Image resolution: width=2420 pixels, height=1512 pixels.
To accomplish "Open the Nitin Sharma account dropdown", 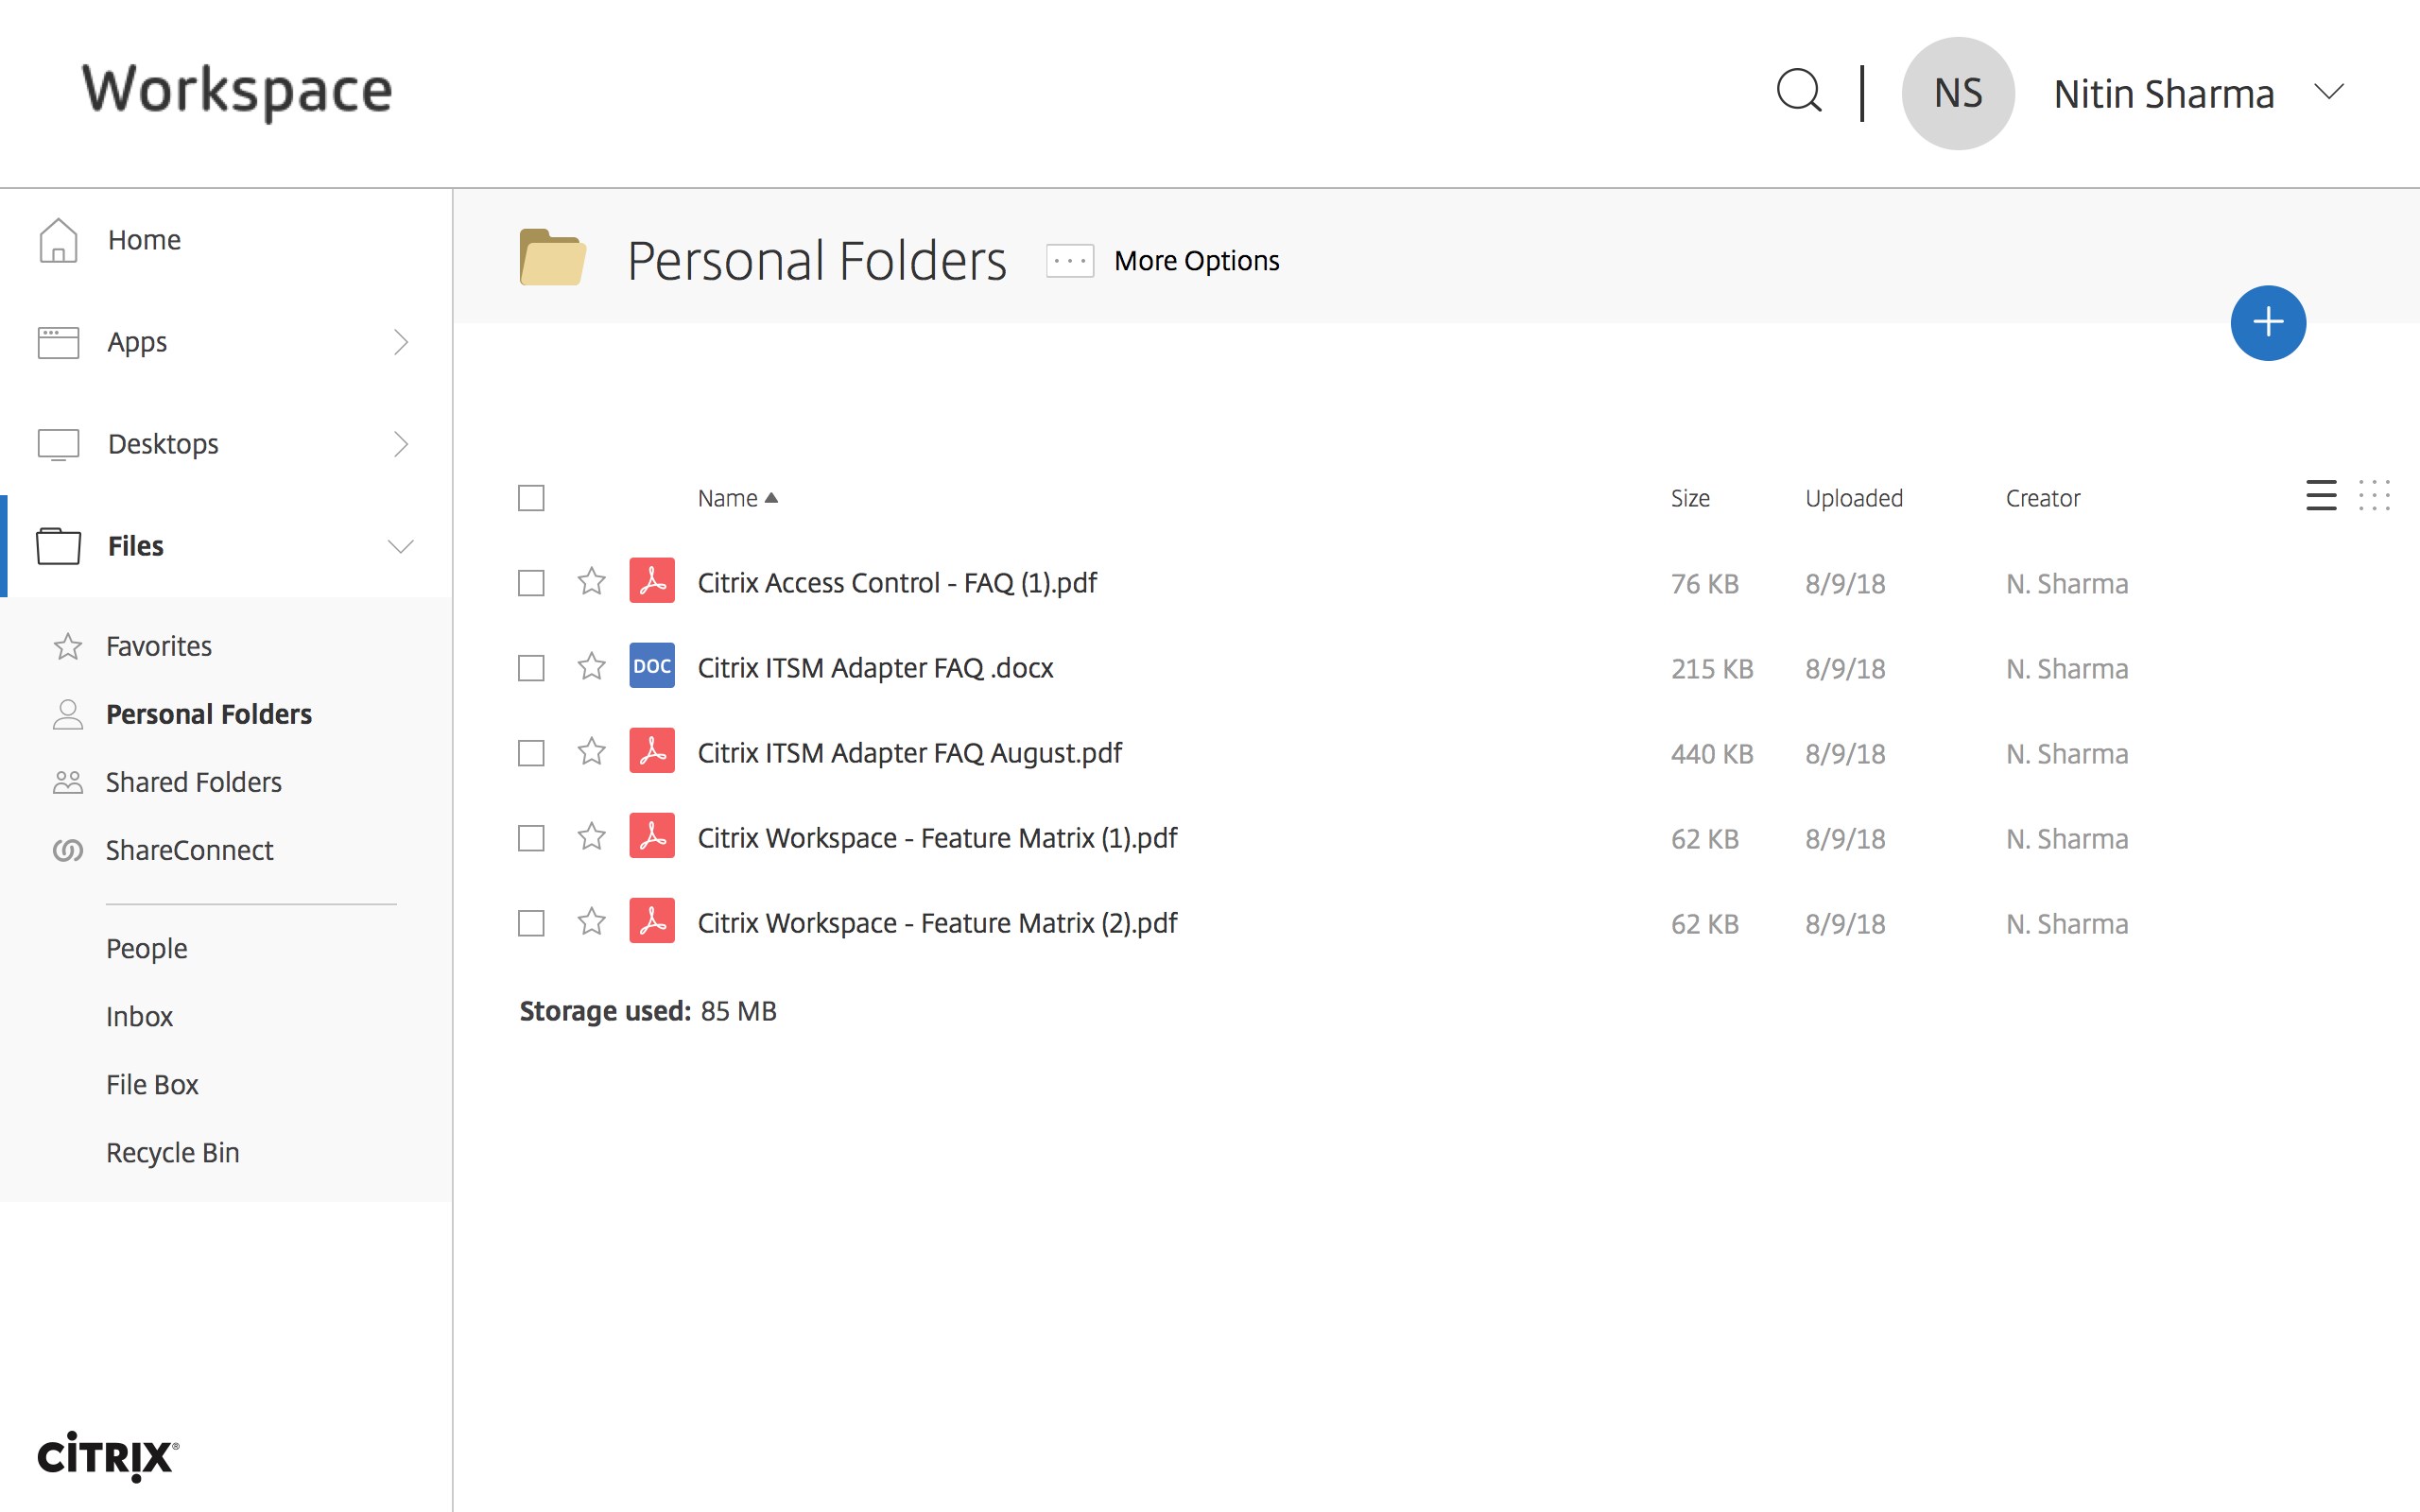I will 2329,92.
